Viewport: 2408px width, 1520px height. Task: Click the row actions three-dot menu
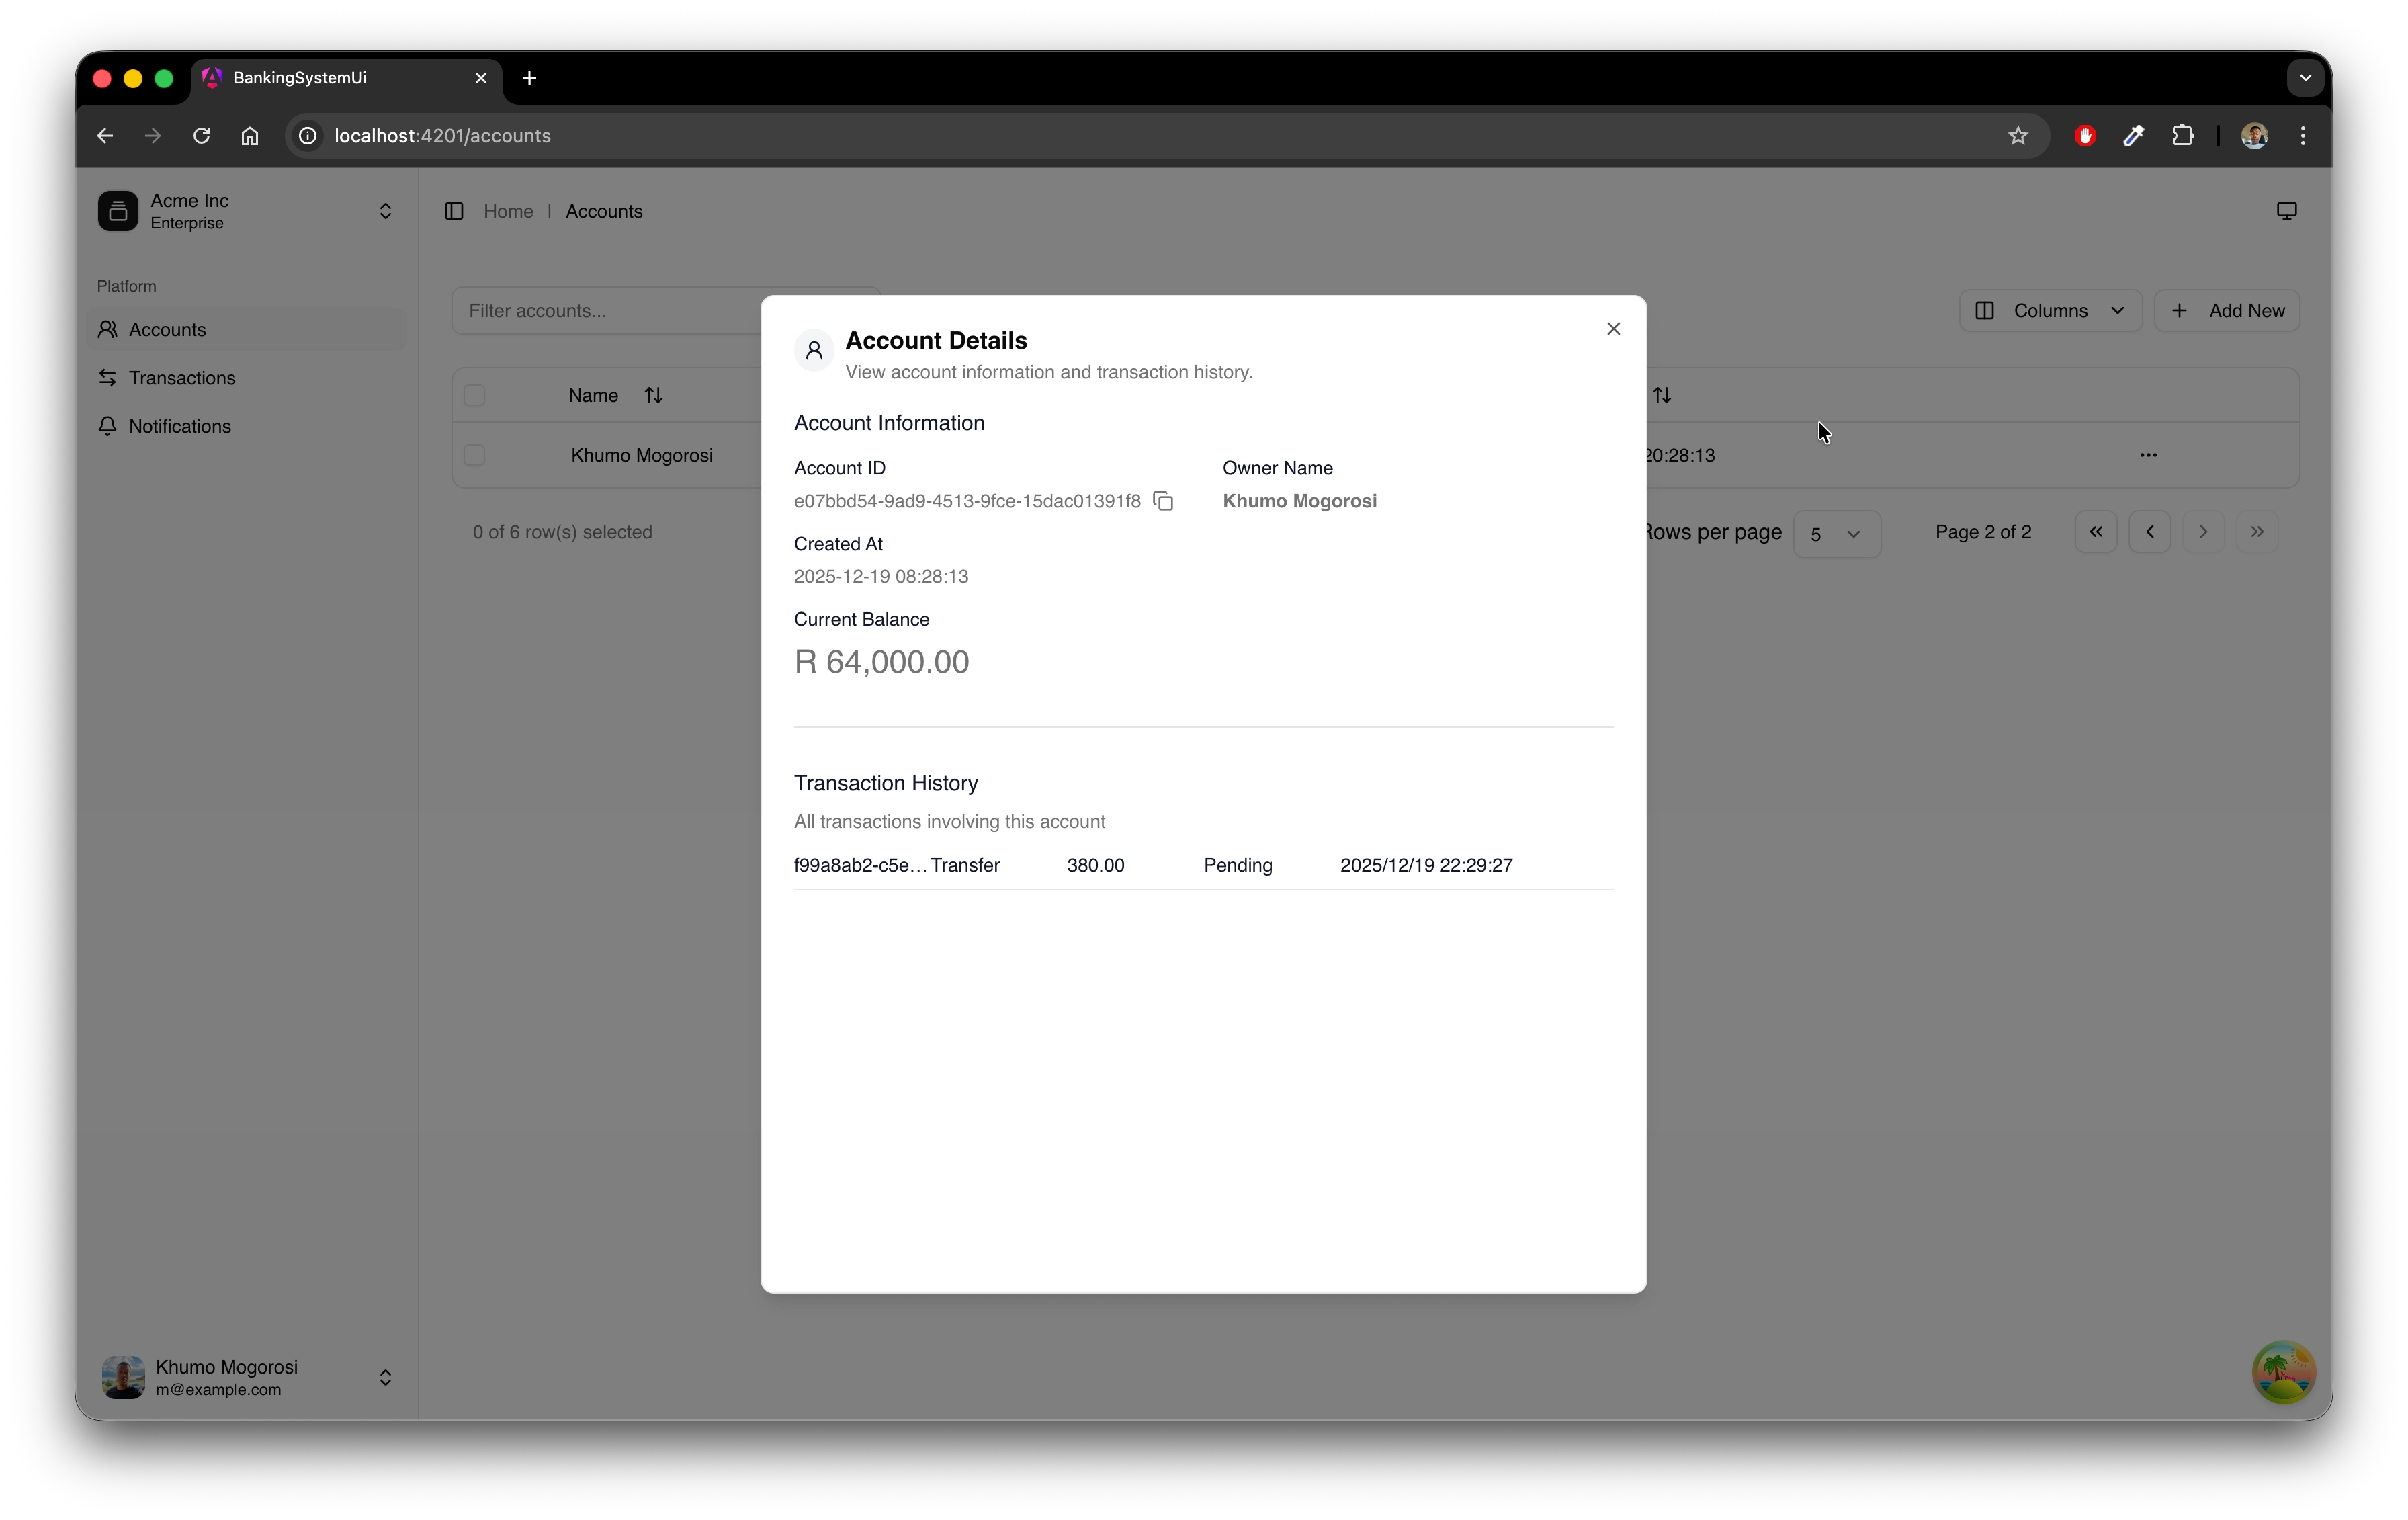click(2147, 455)
